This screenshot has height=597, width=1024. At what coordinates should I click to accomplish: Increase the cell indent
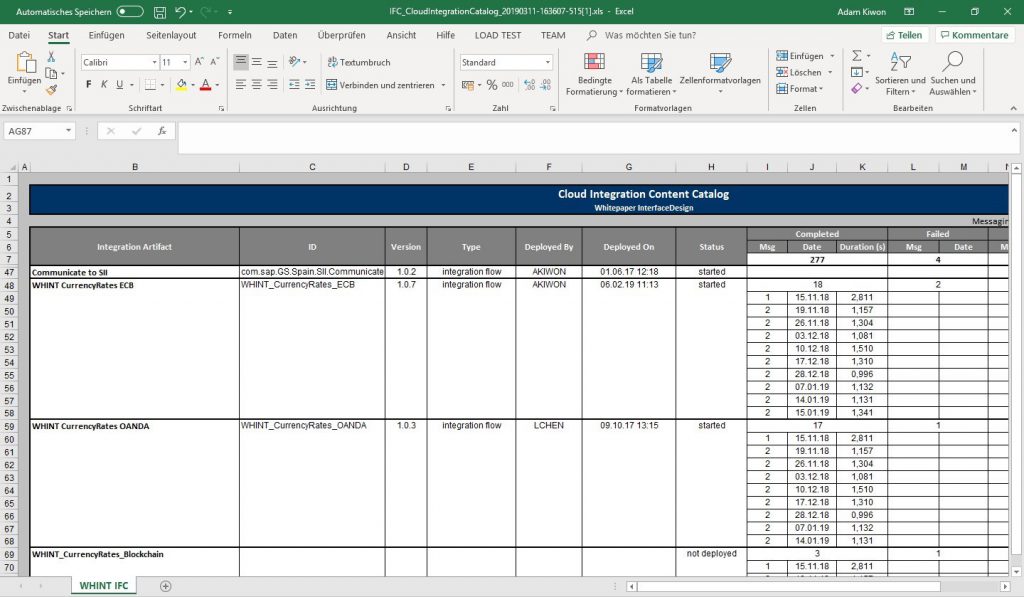coord(310,85)
